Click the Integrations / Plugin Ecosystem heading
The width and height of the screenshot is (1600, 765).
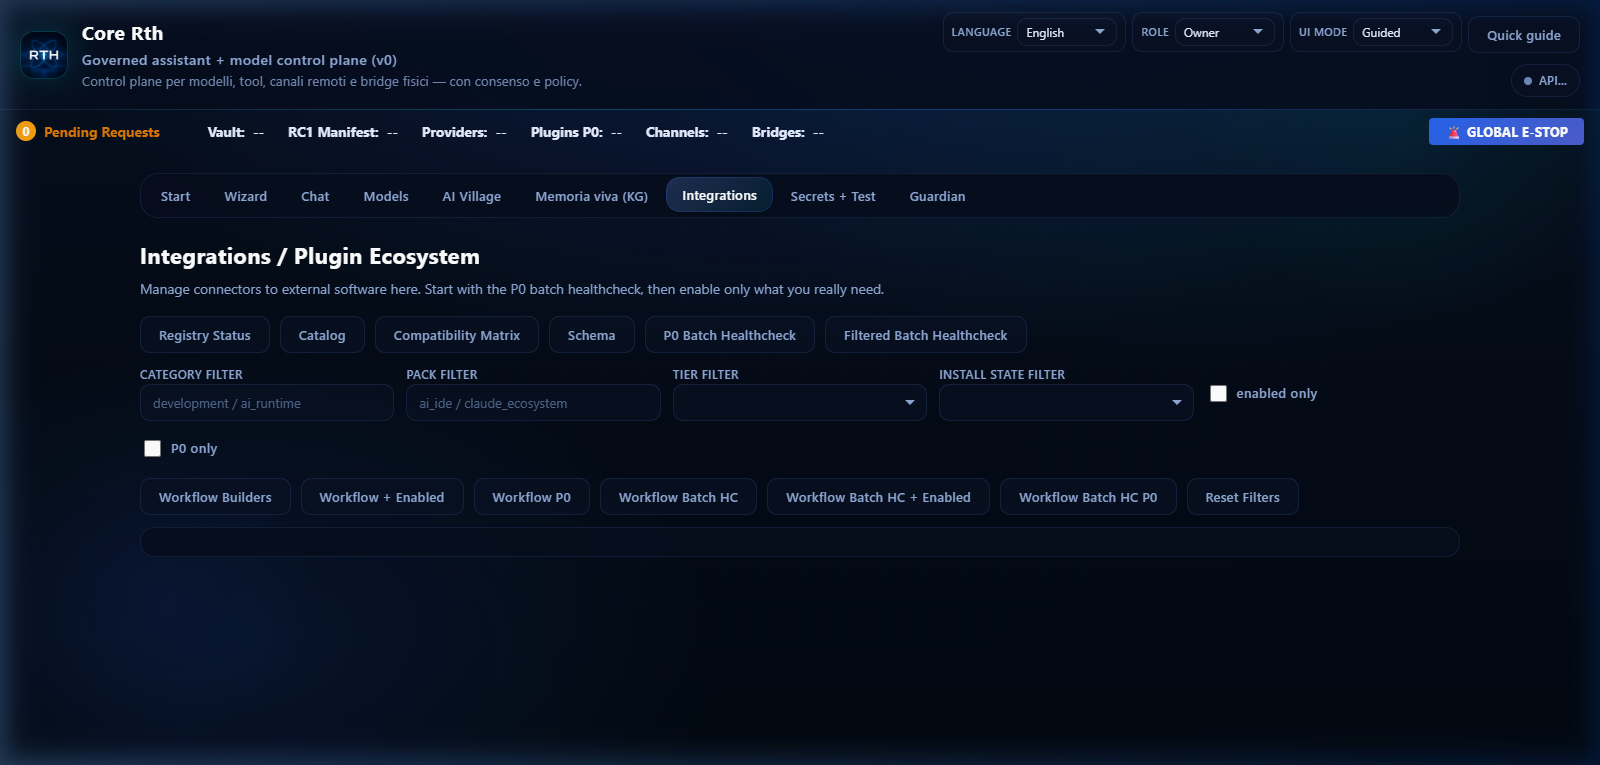tap(310, 257)
